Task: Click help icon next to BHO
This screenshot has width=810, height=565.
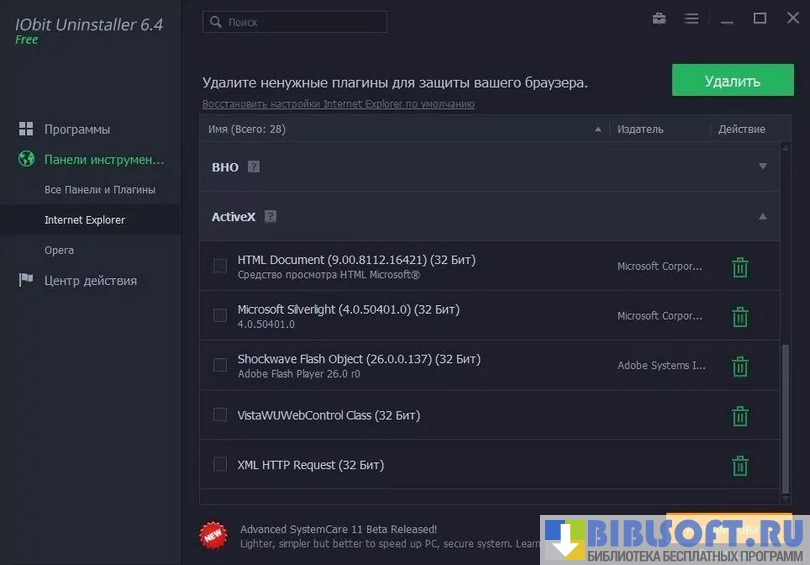Action: [254, 167]
